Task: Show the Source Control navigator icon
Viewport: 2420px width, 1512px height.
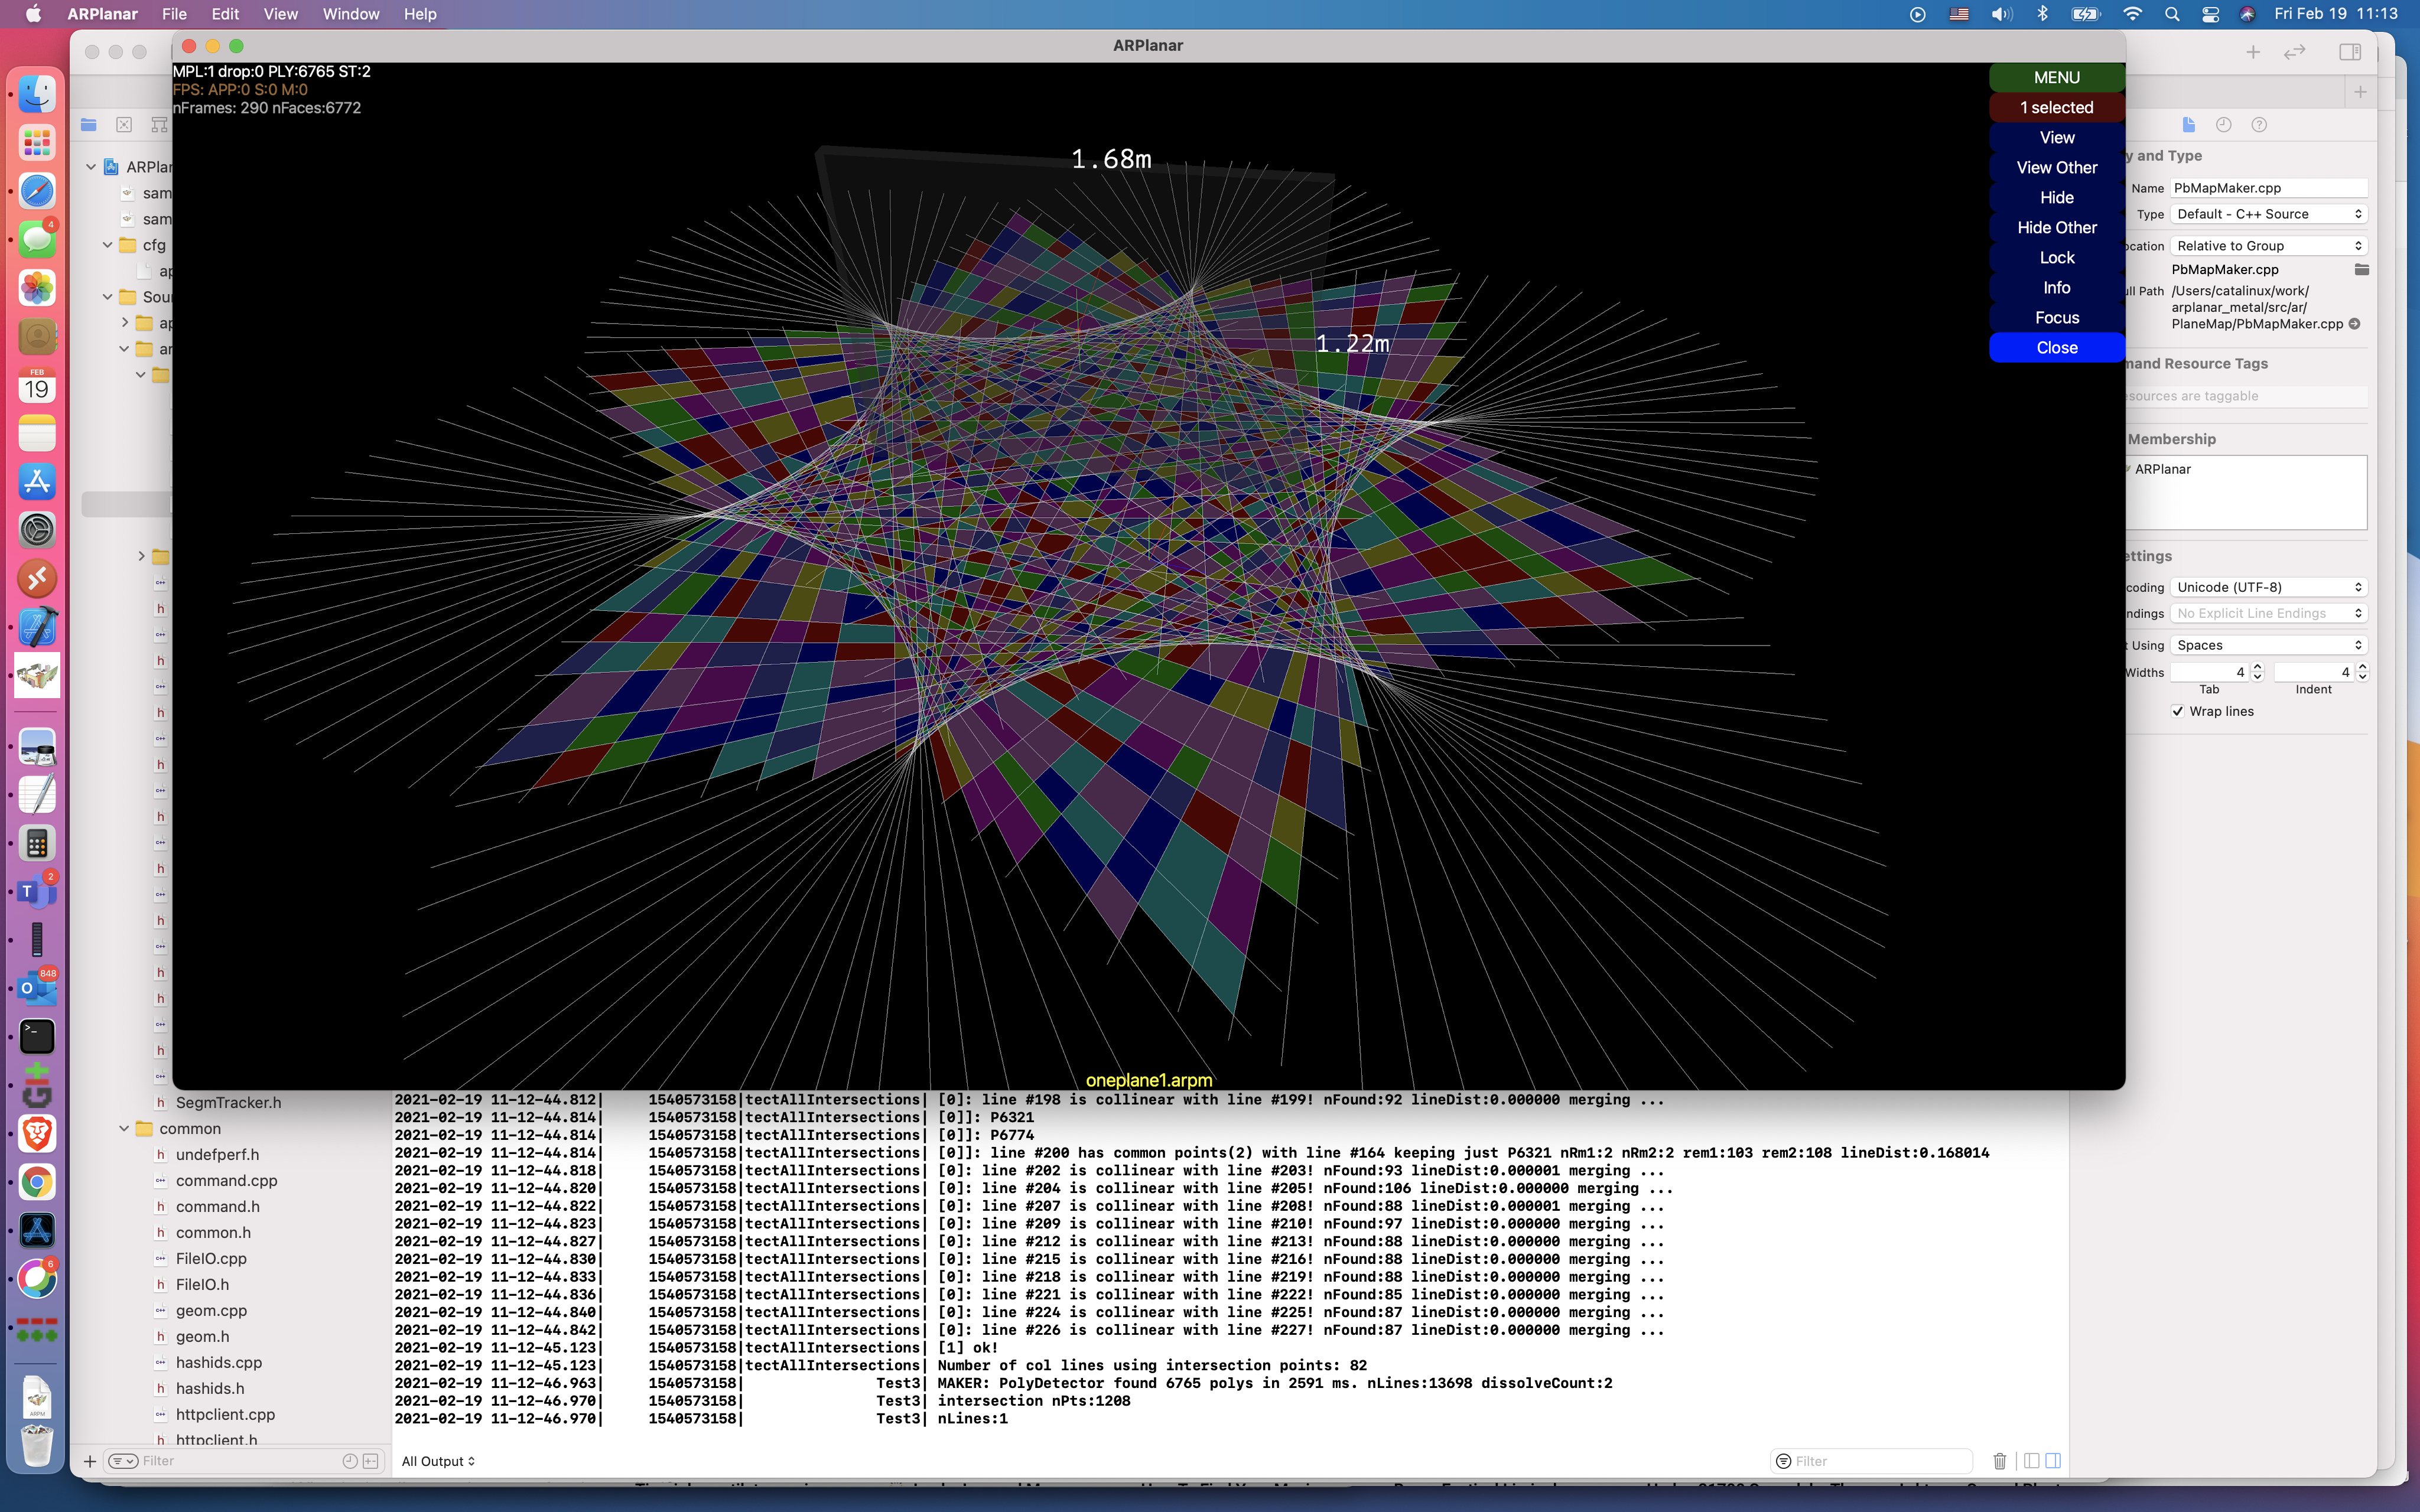Action: tap(124, 124)
